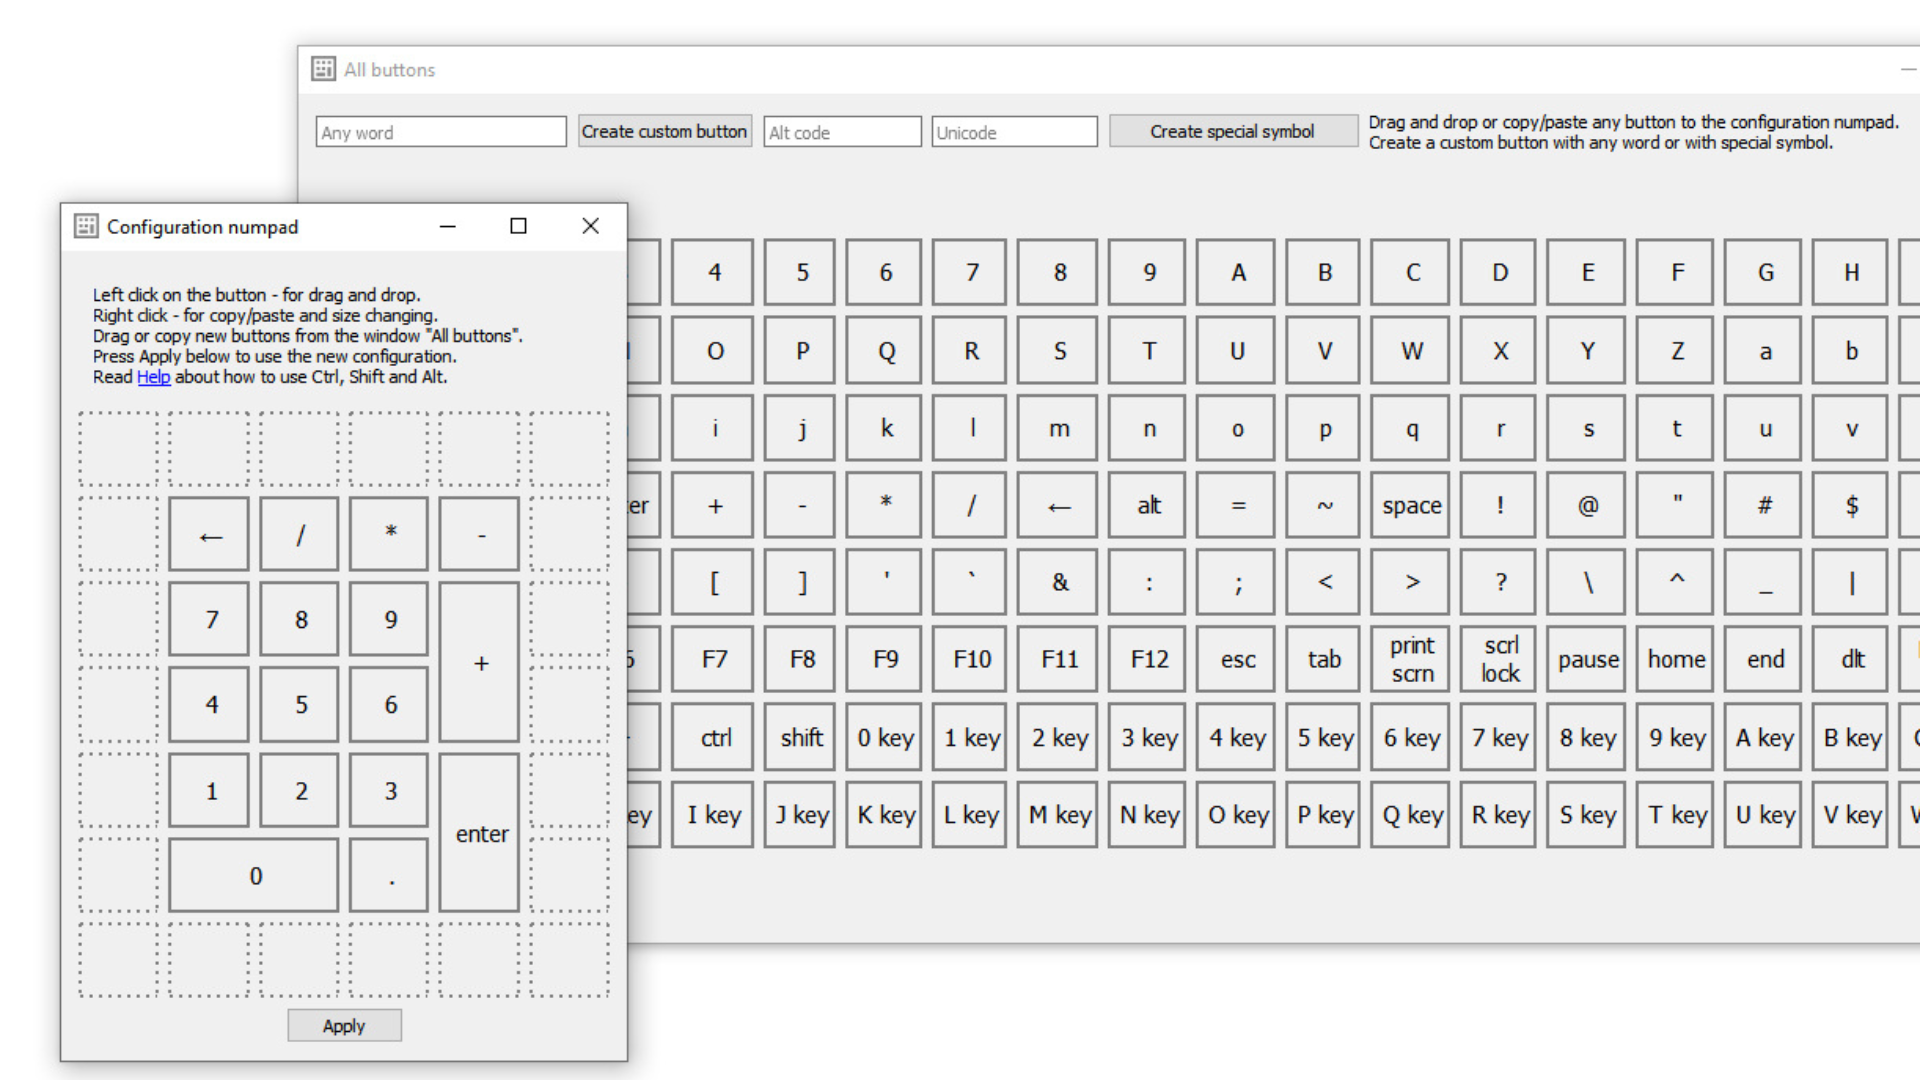Select the @ symbol button
The image size is (1920, 1080).
1587,506
